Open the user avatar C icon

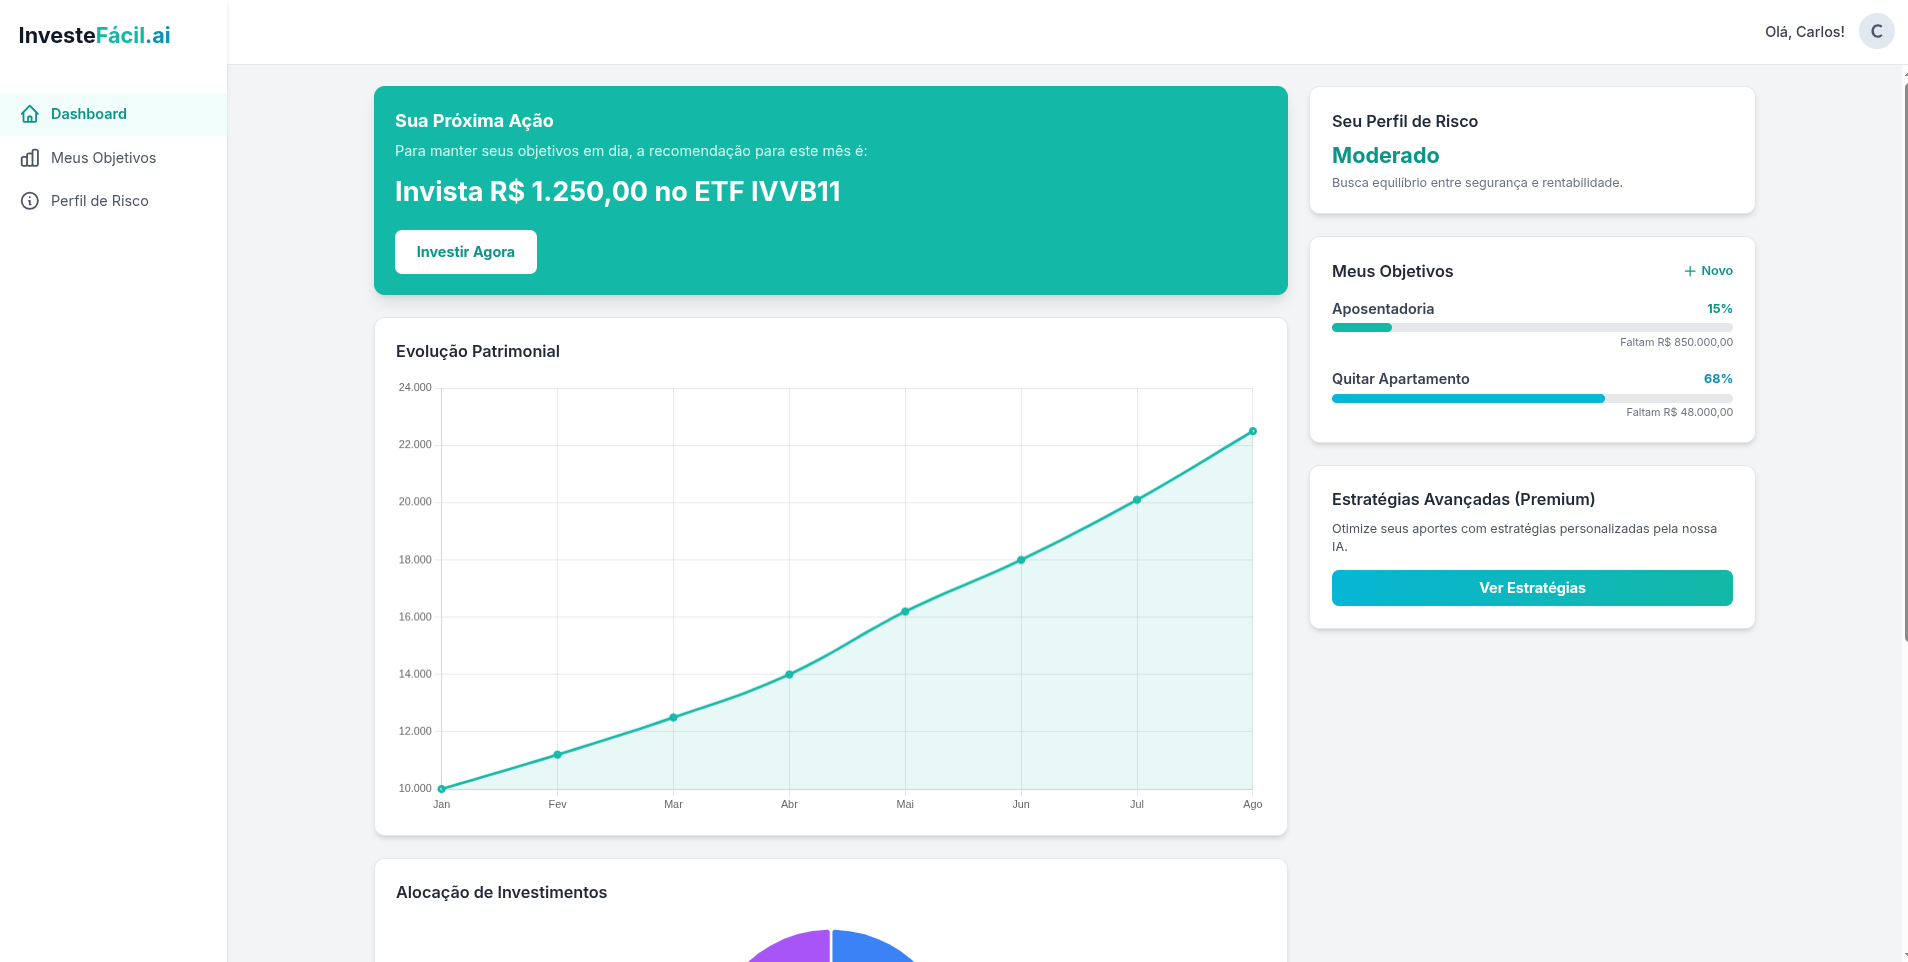click(x=1876, y=32)
